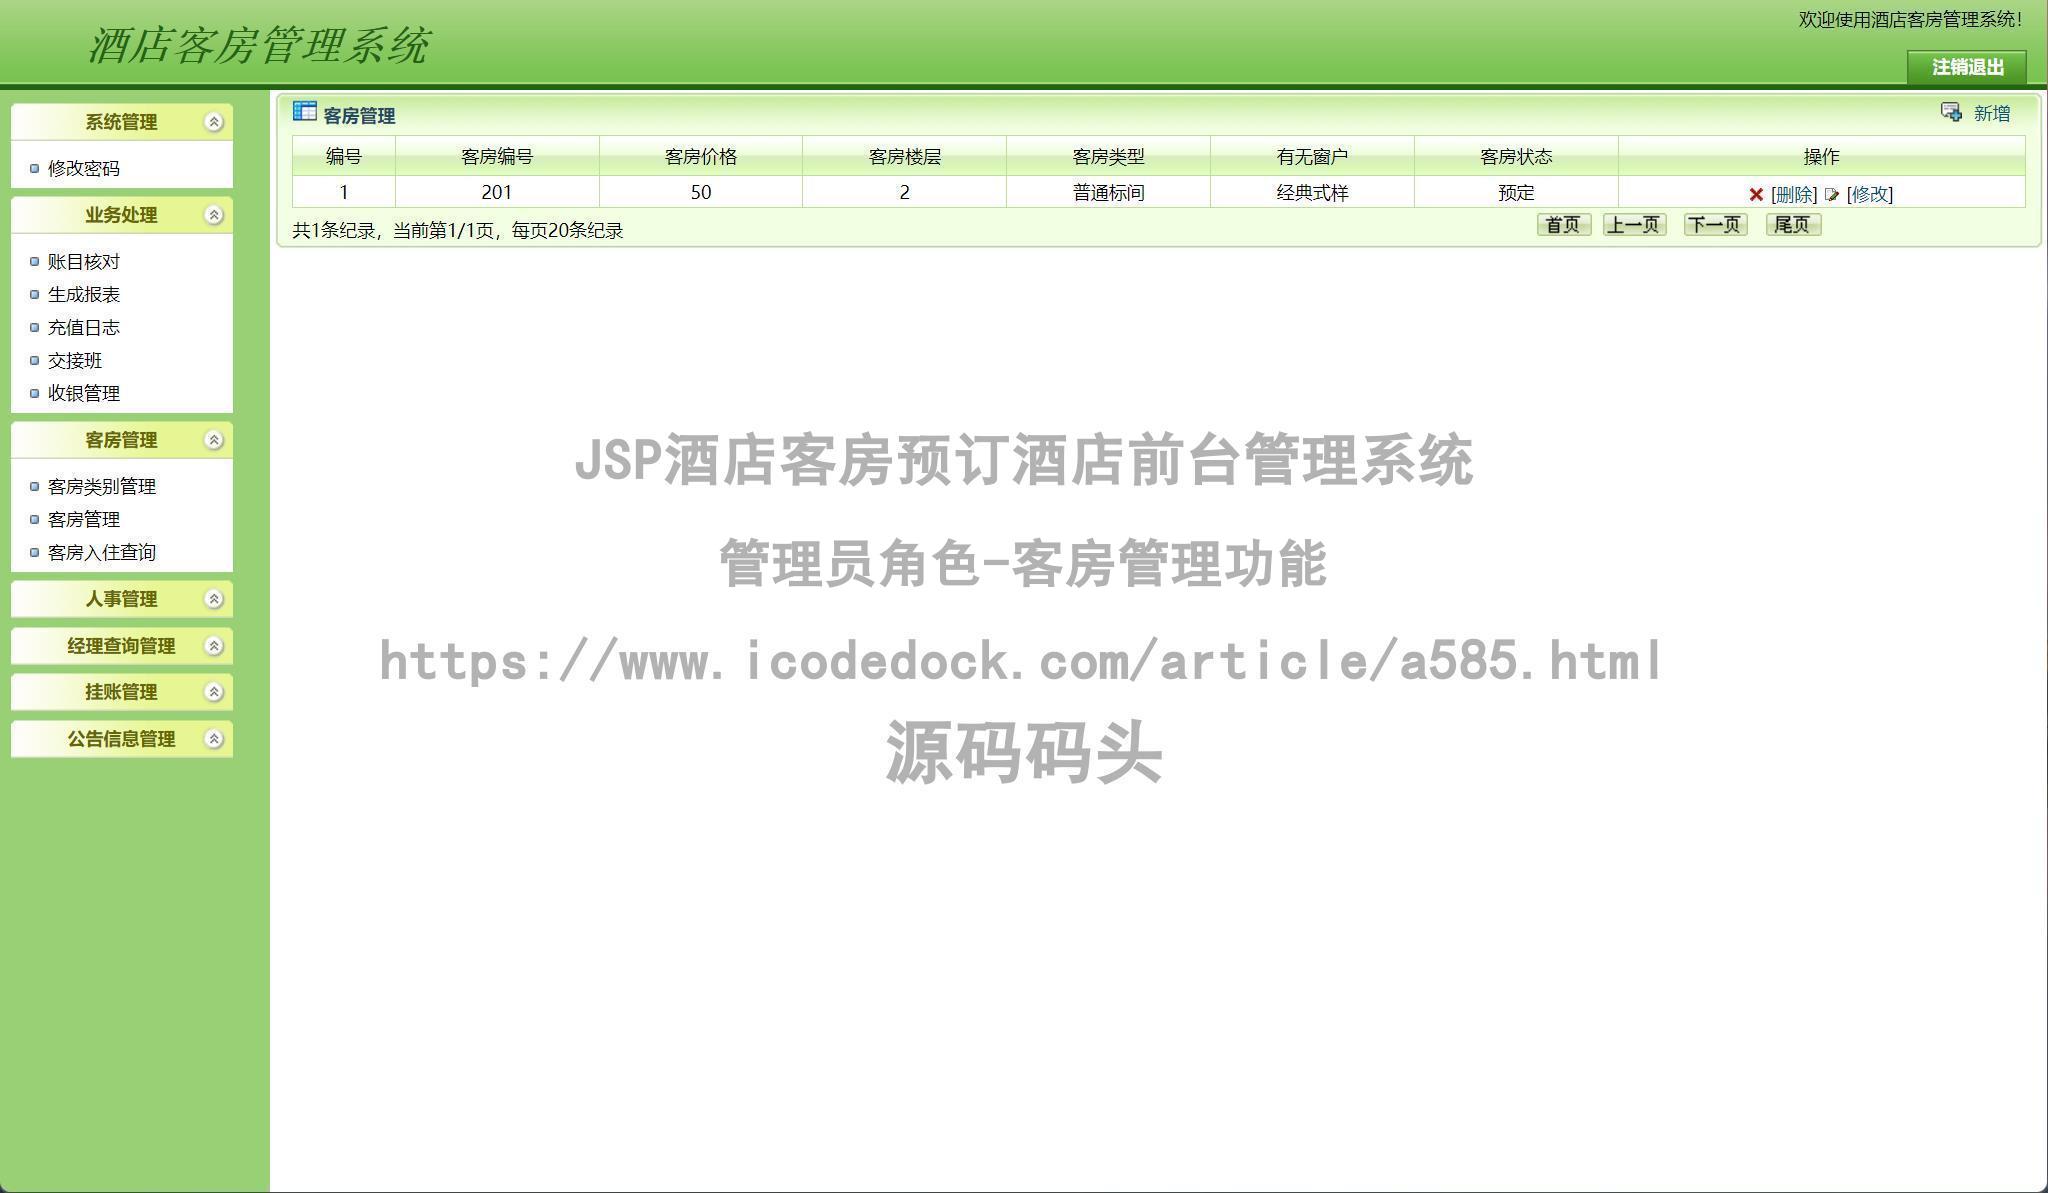Click the bullet icon beside 充值日志
This screenshot has height=1193, width=2048.
pos(33,327)
